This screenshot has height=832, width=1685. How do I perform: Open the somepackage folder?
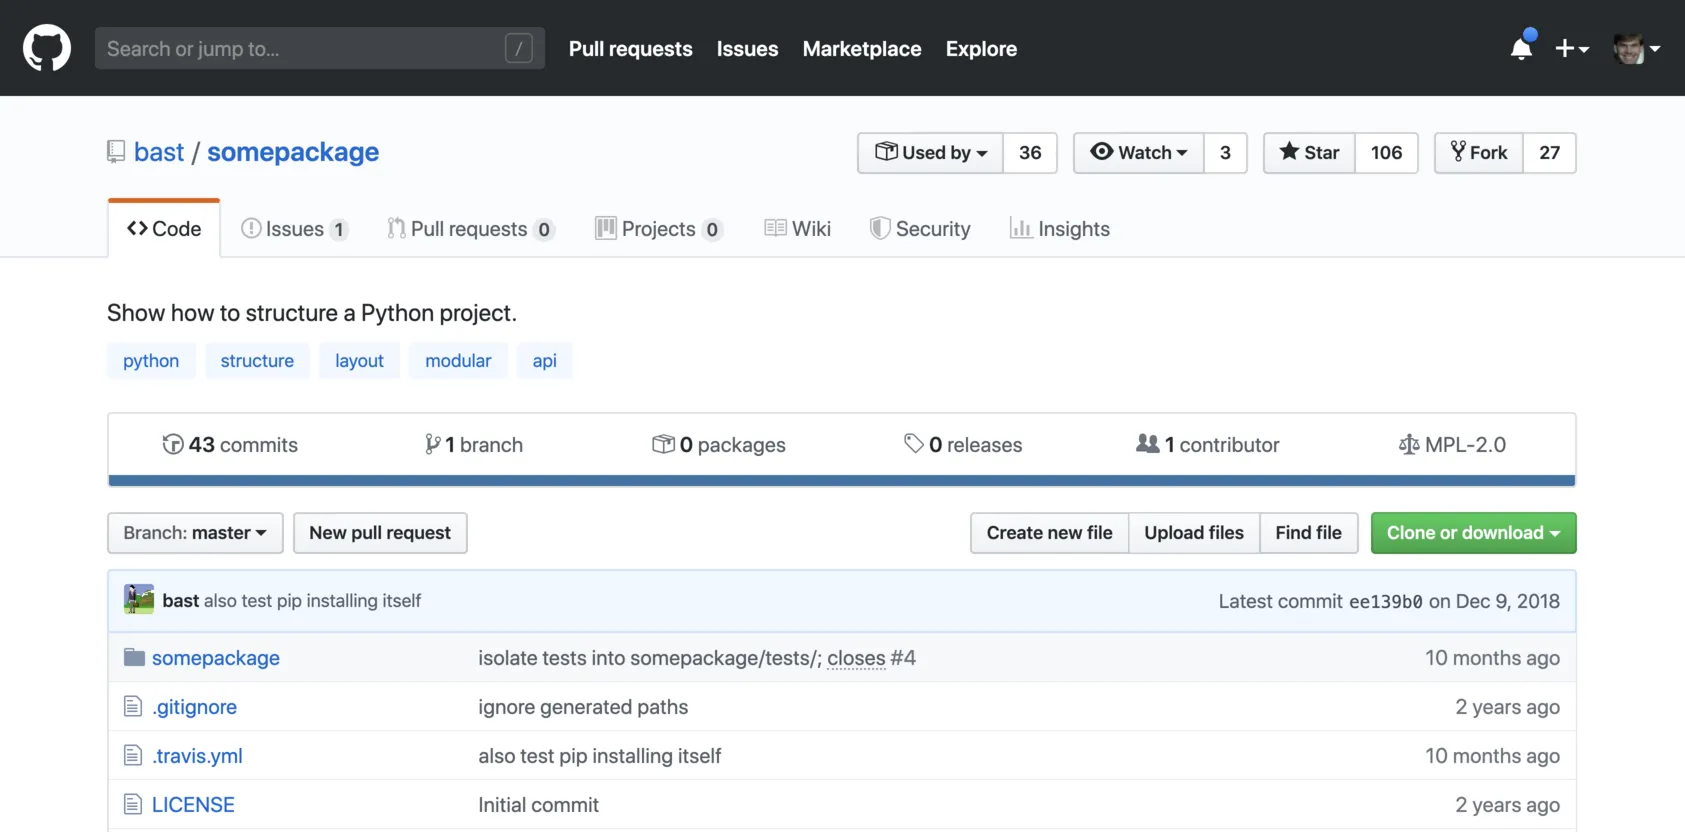tap(216, 658)
